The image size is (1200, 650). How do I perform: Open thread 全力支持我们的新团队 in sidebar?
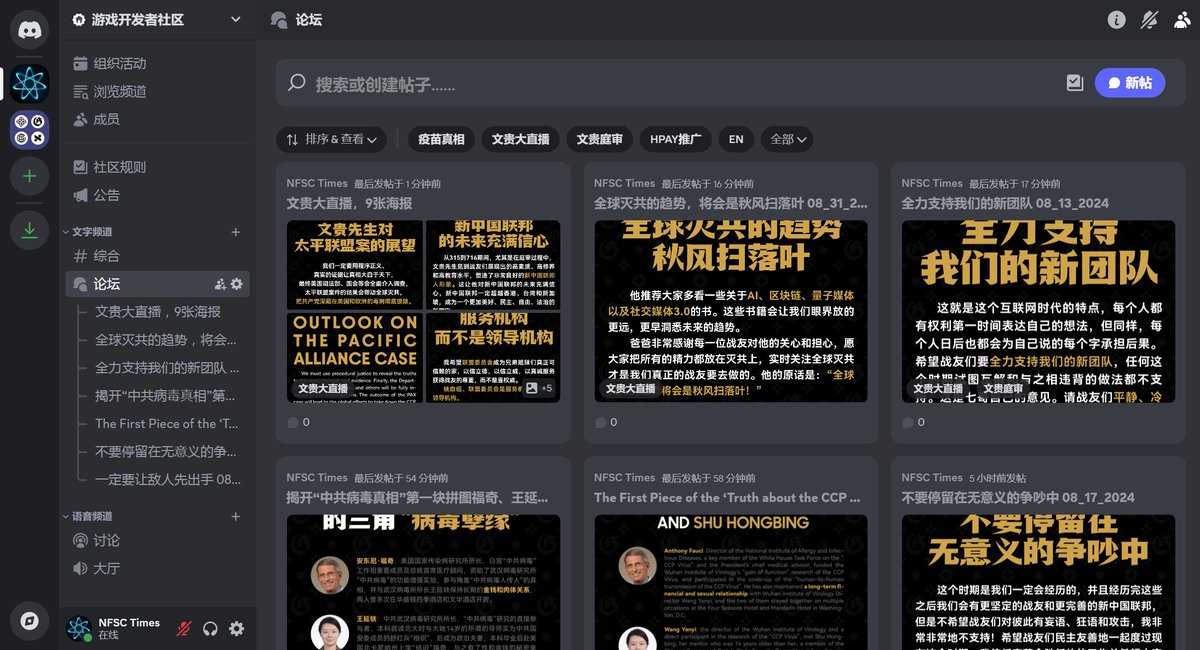pyautogui.click(x=165, y=368)
